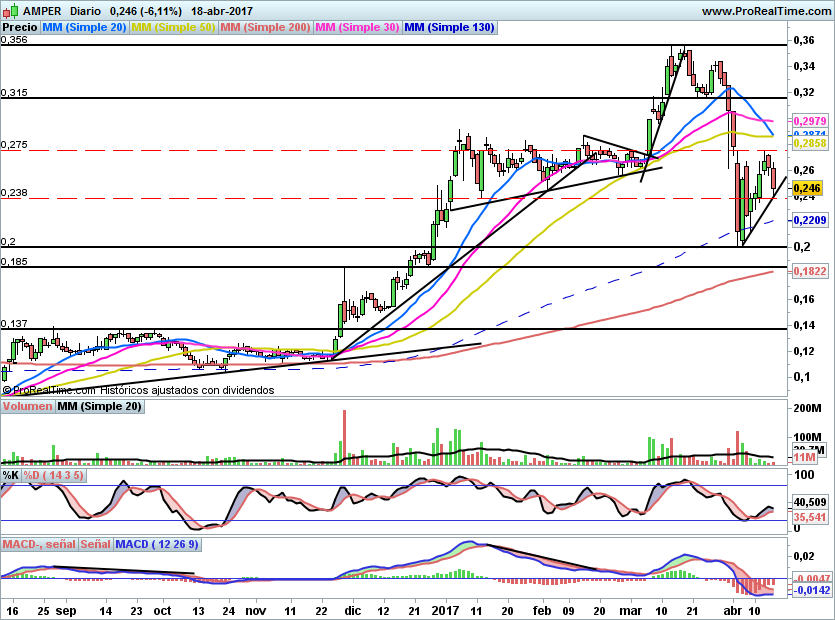Click the Precio panel label
Screen dimensions: 835x620
(19, 28)
